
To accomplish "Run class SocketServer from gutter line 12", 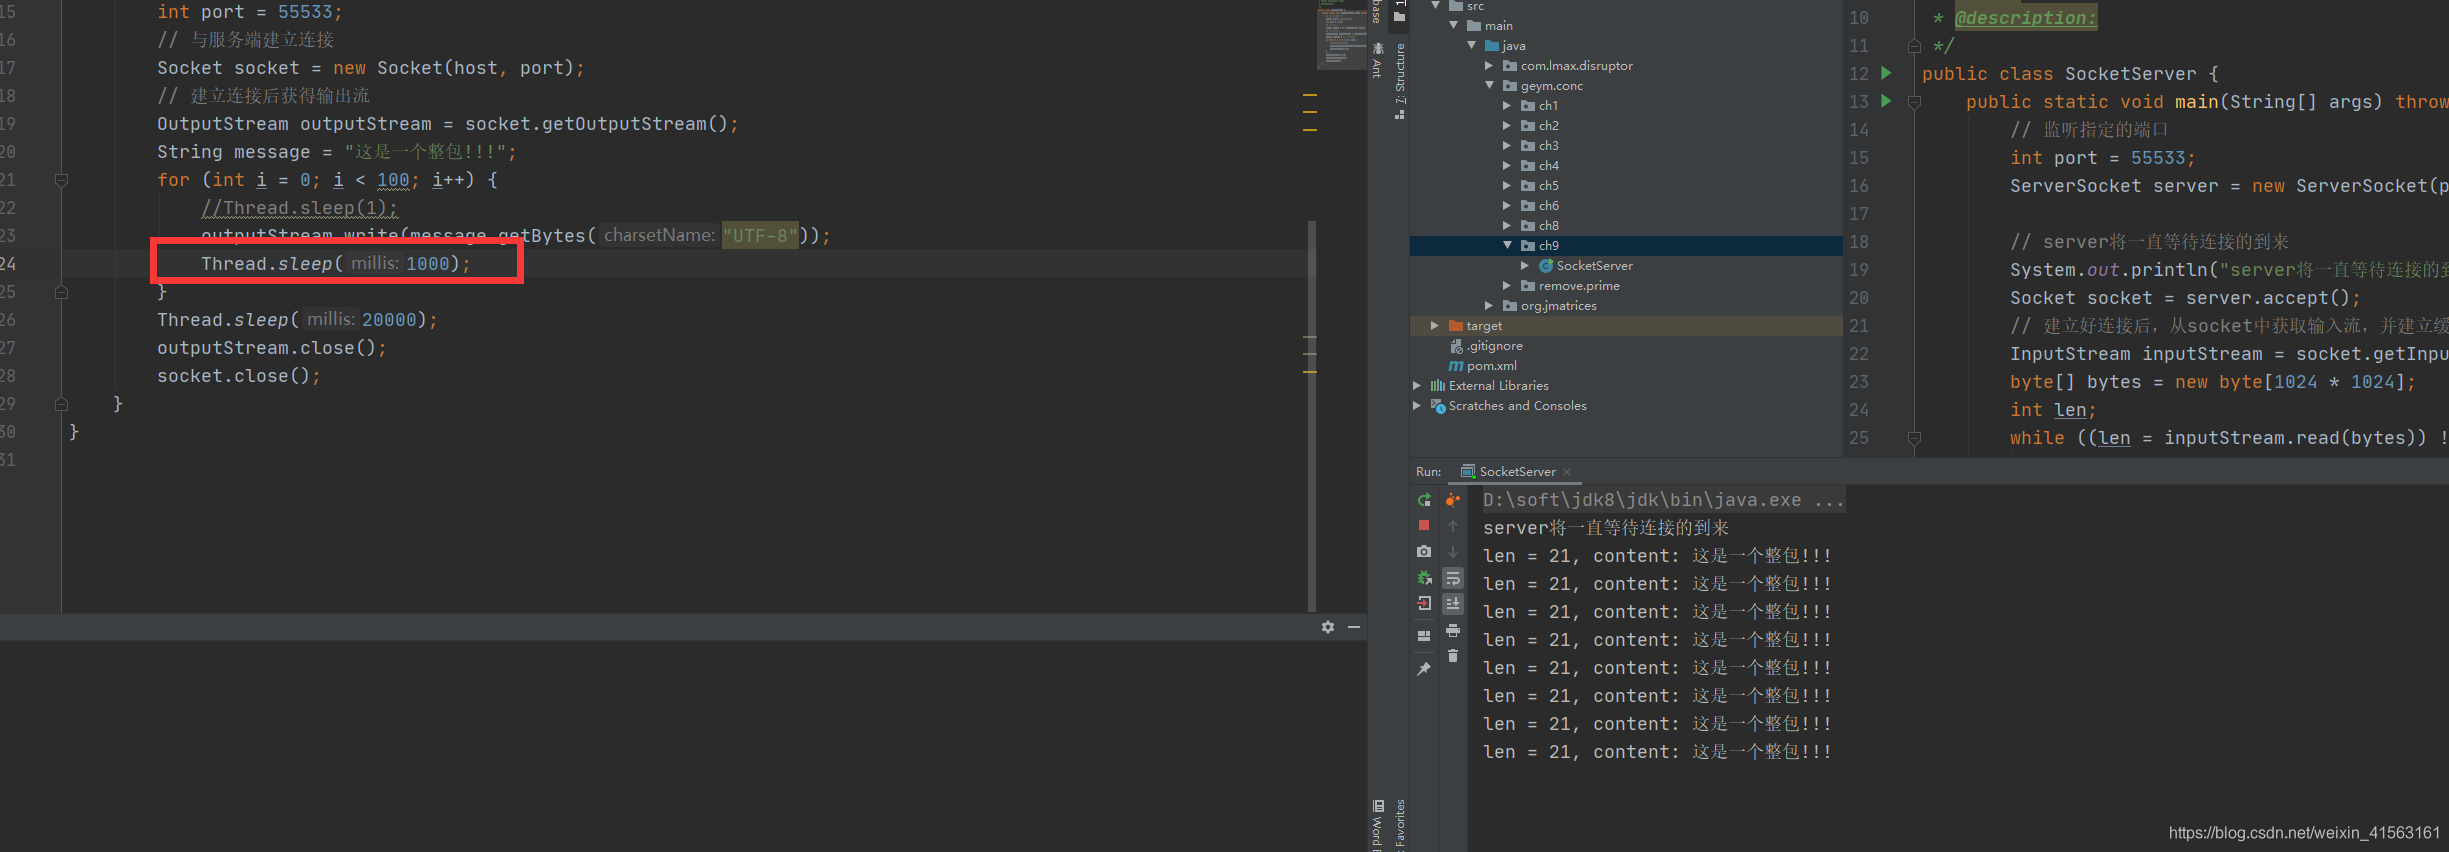I will tap(1886, 73).
